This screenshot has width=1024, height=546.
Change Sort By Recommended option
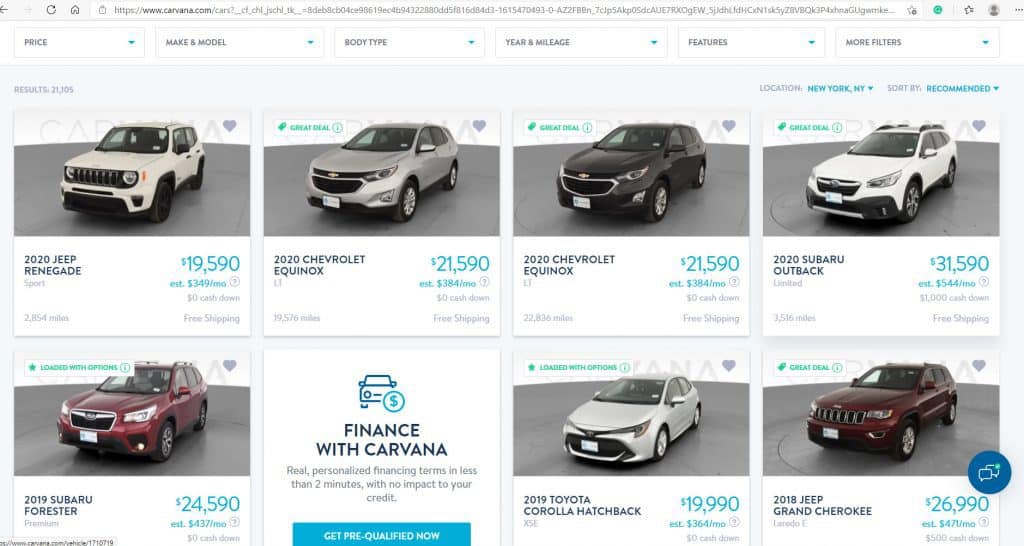(x=962, y=89)
